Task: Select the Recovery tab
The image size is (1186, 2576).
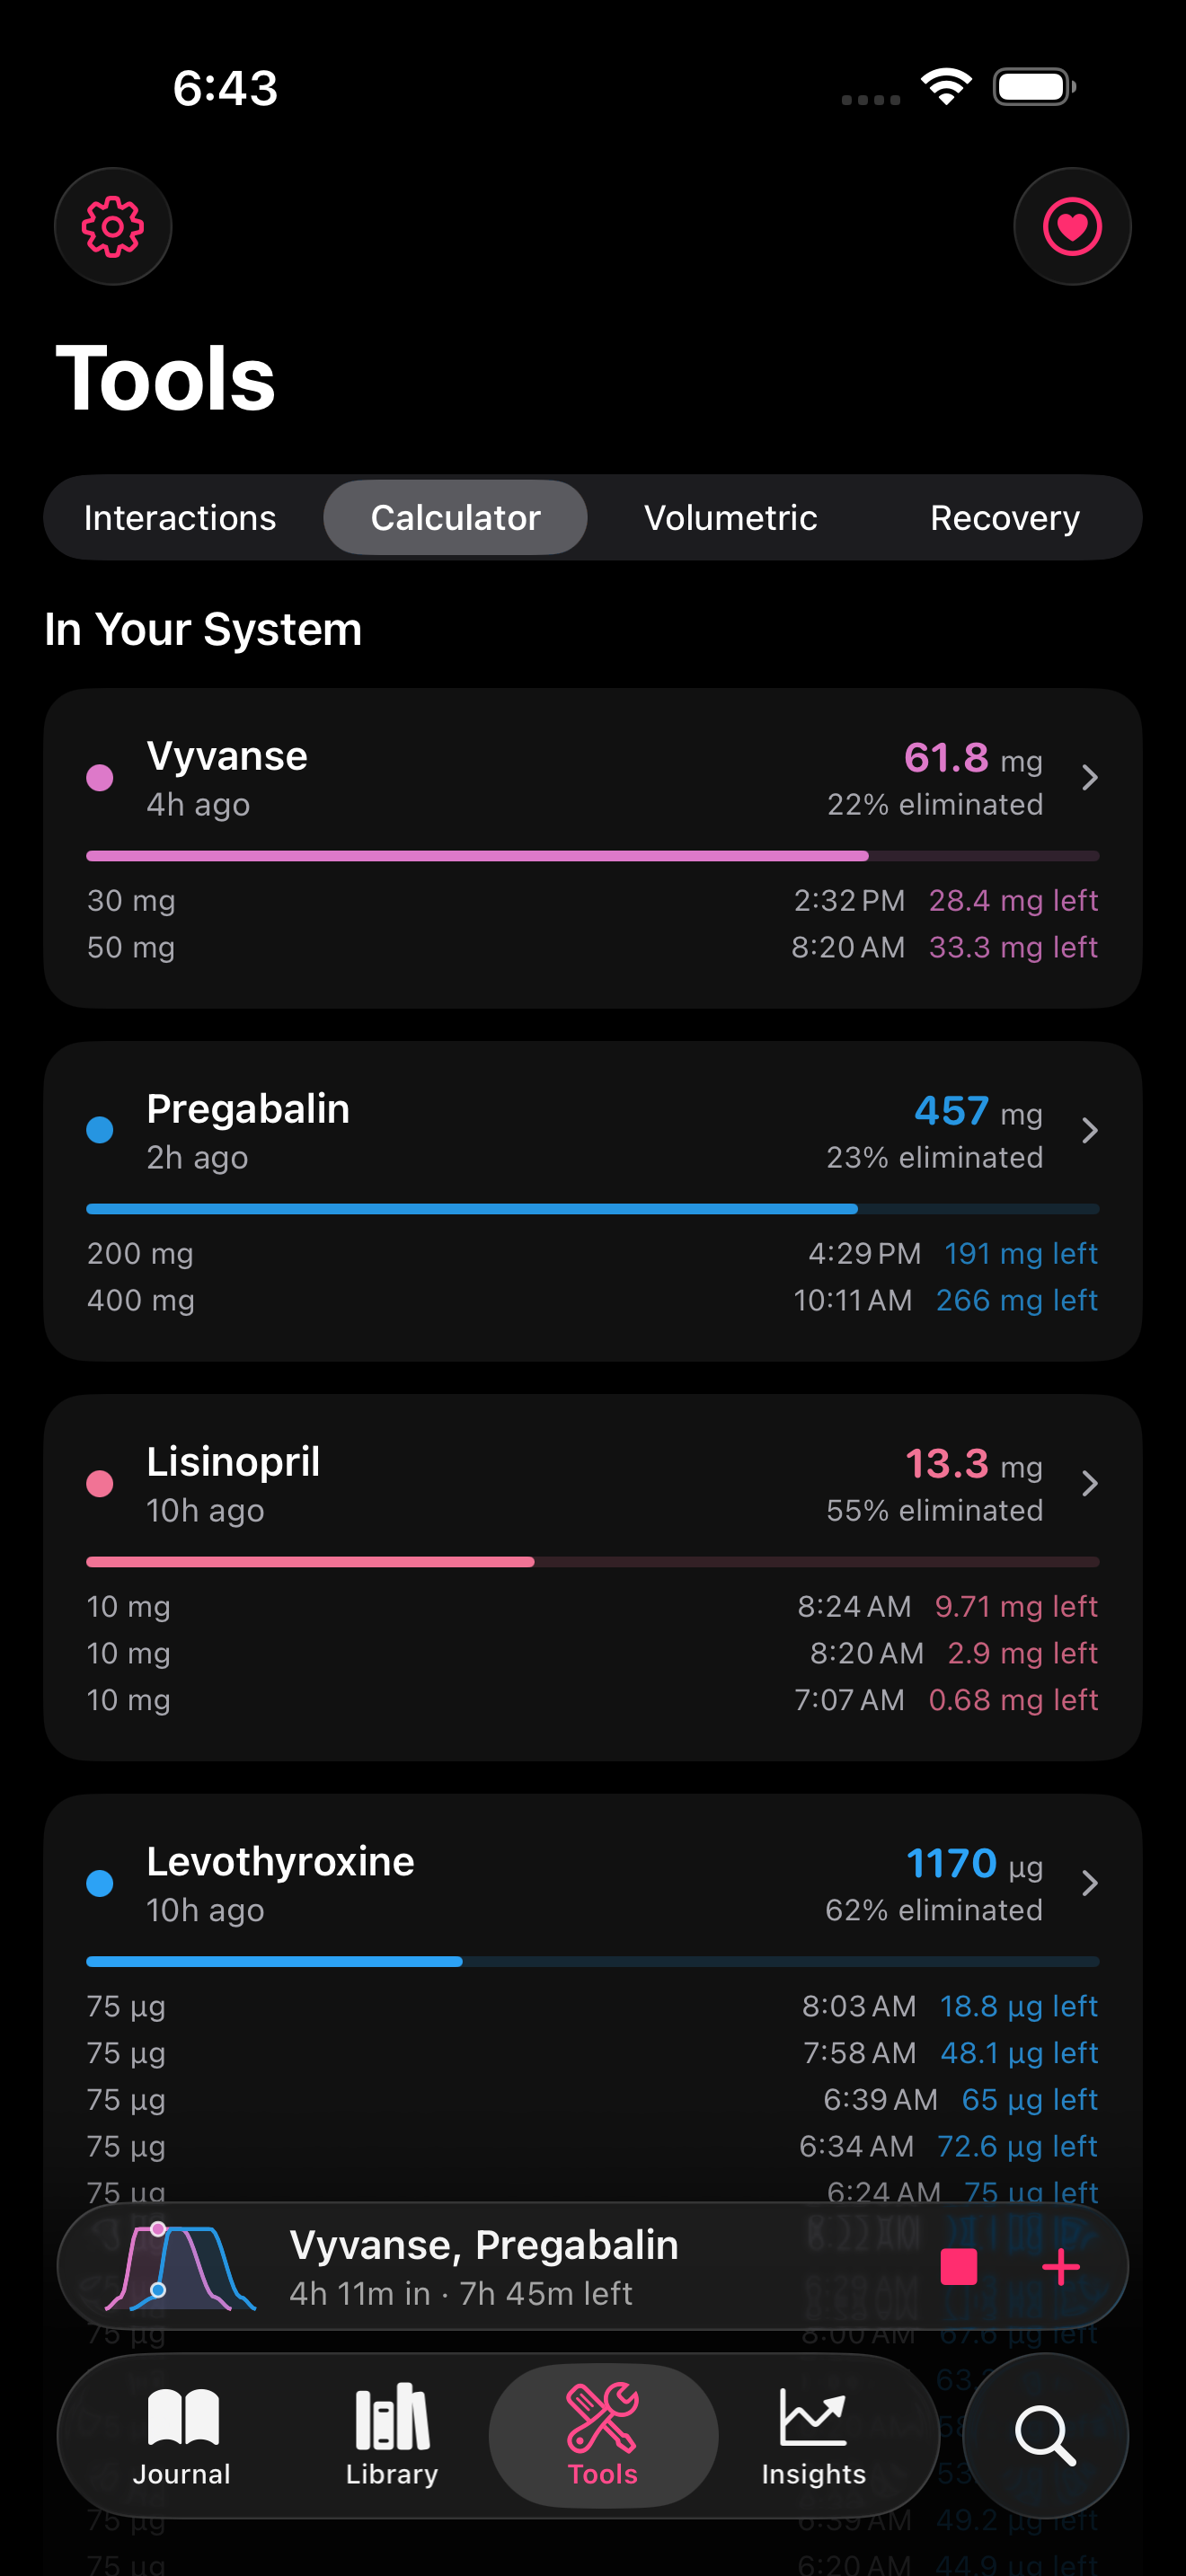Action: tap(1004, 518)
